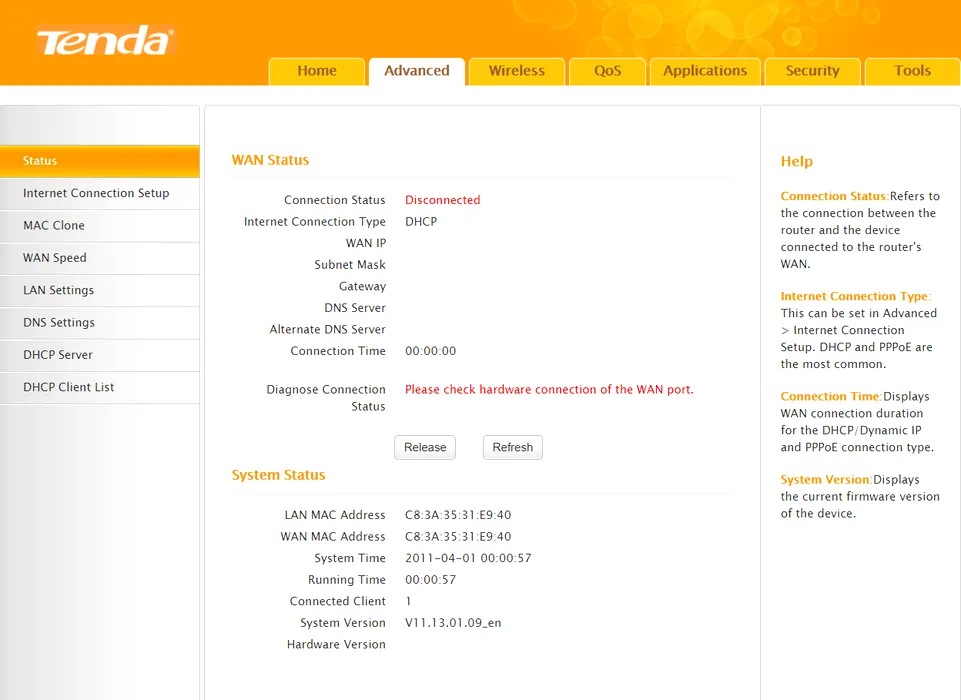Switch to the Wireless tab
Screen dimensions: 961x700
tap(517, 71)
